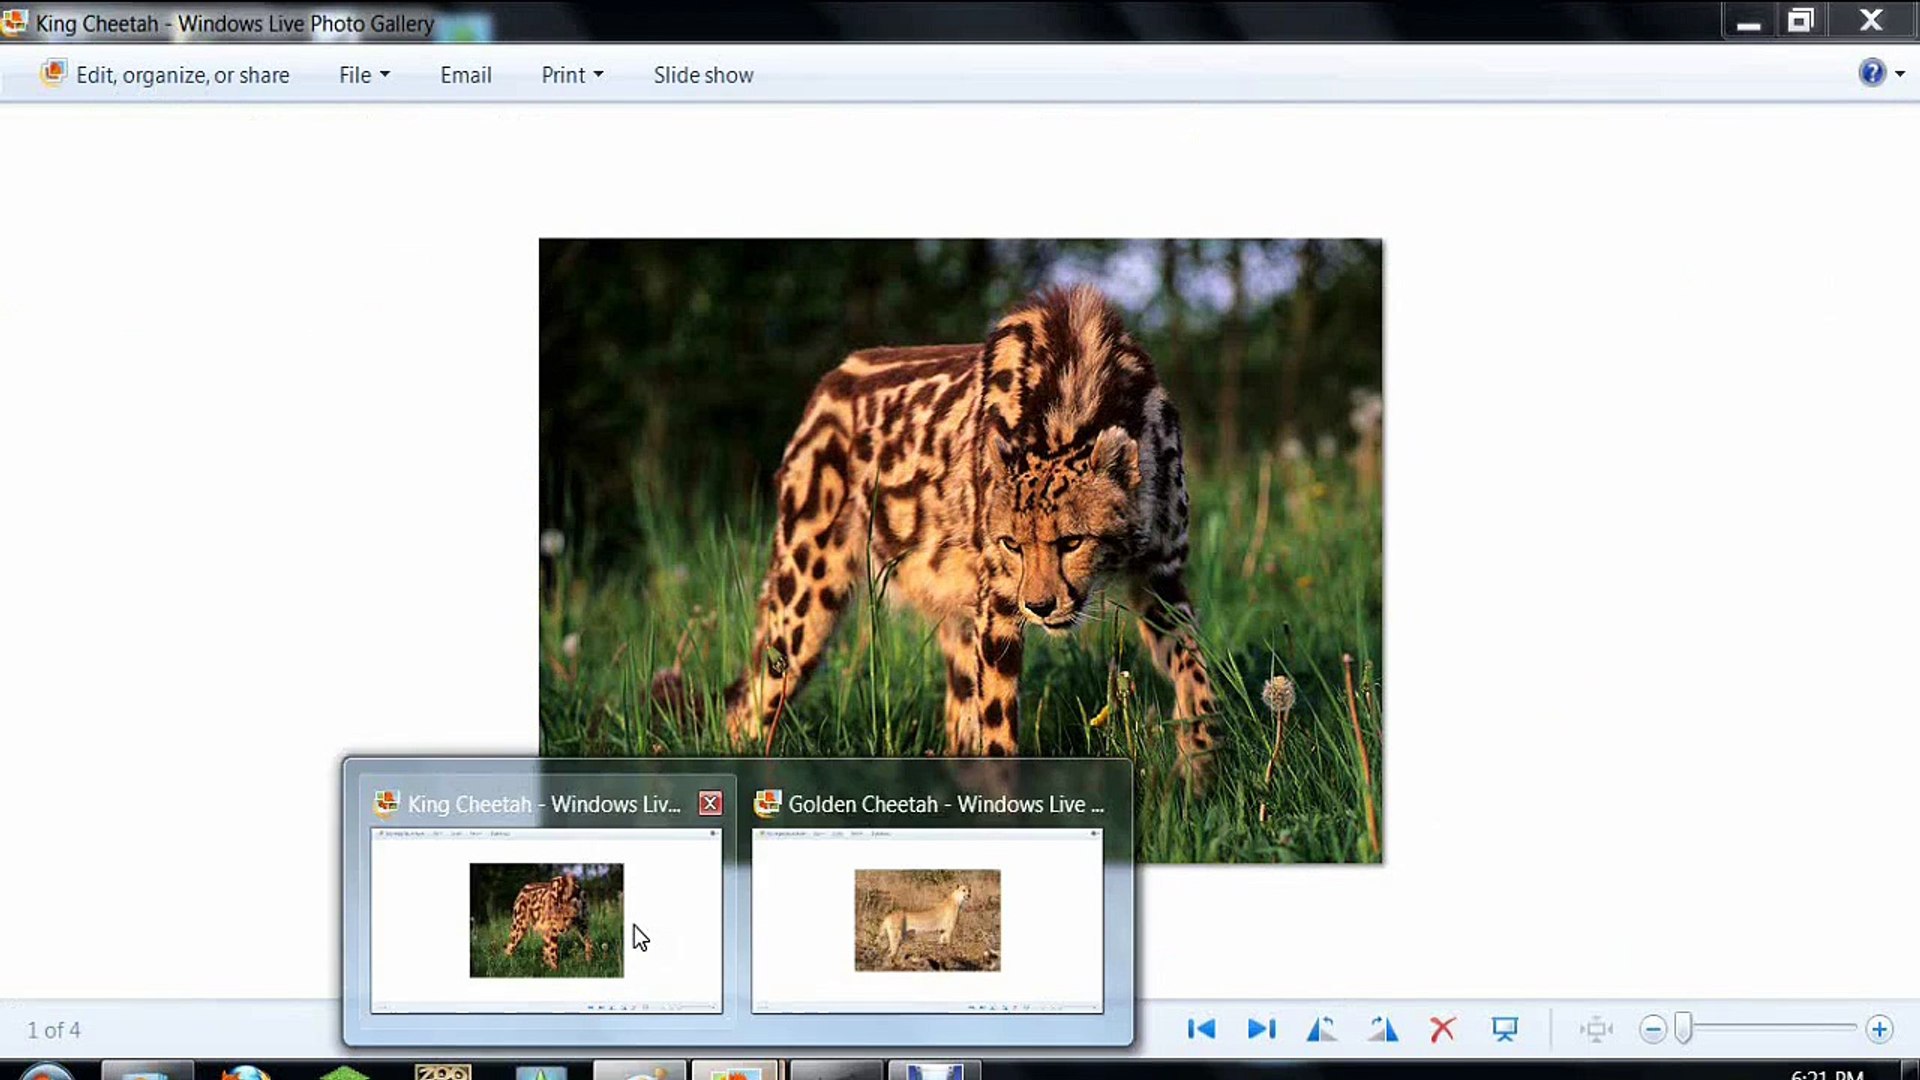Click the taskbar clock
This screenshot has width=1920, height=1080.
click(1827, 1075)
